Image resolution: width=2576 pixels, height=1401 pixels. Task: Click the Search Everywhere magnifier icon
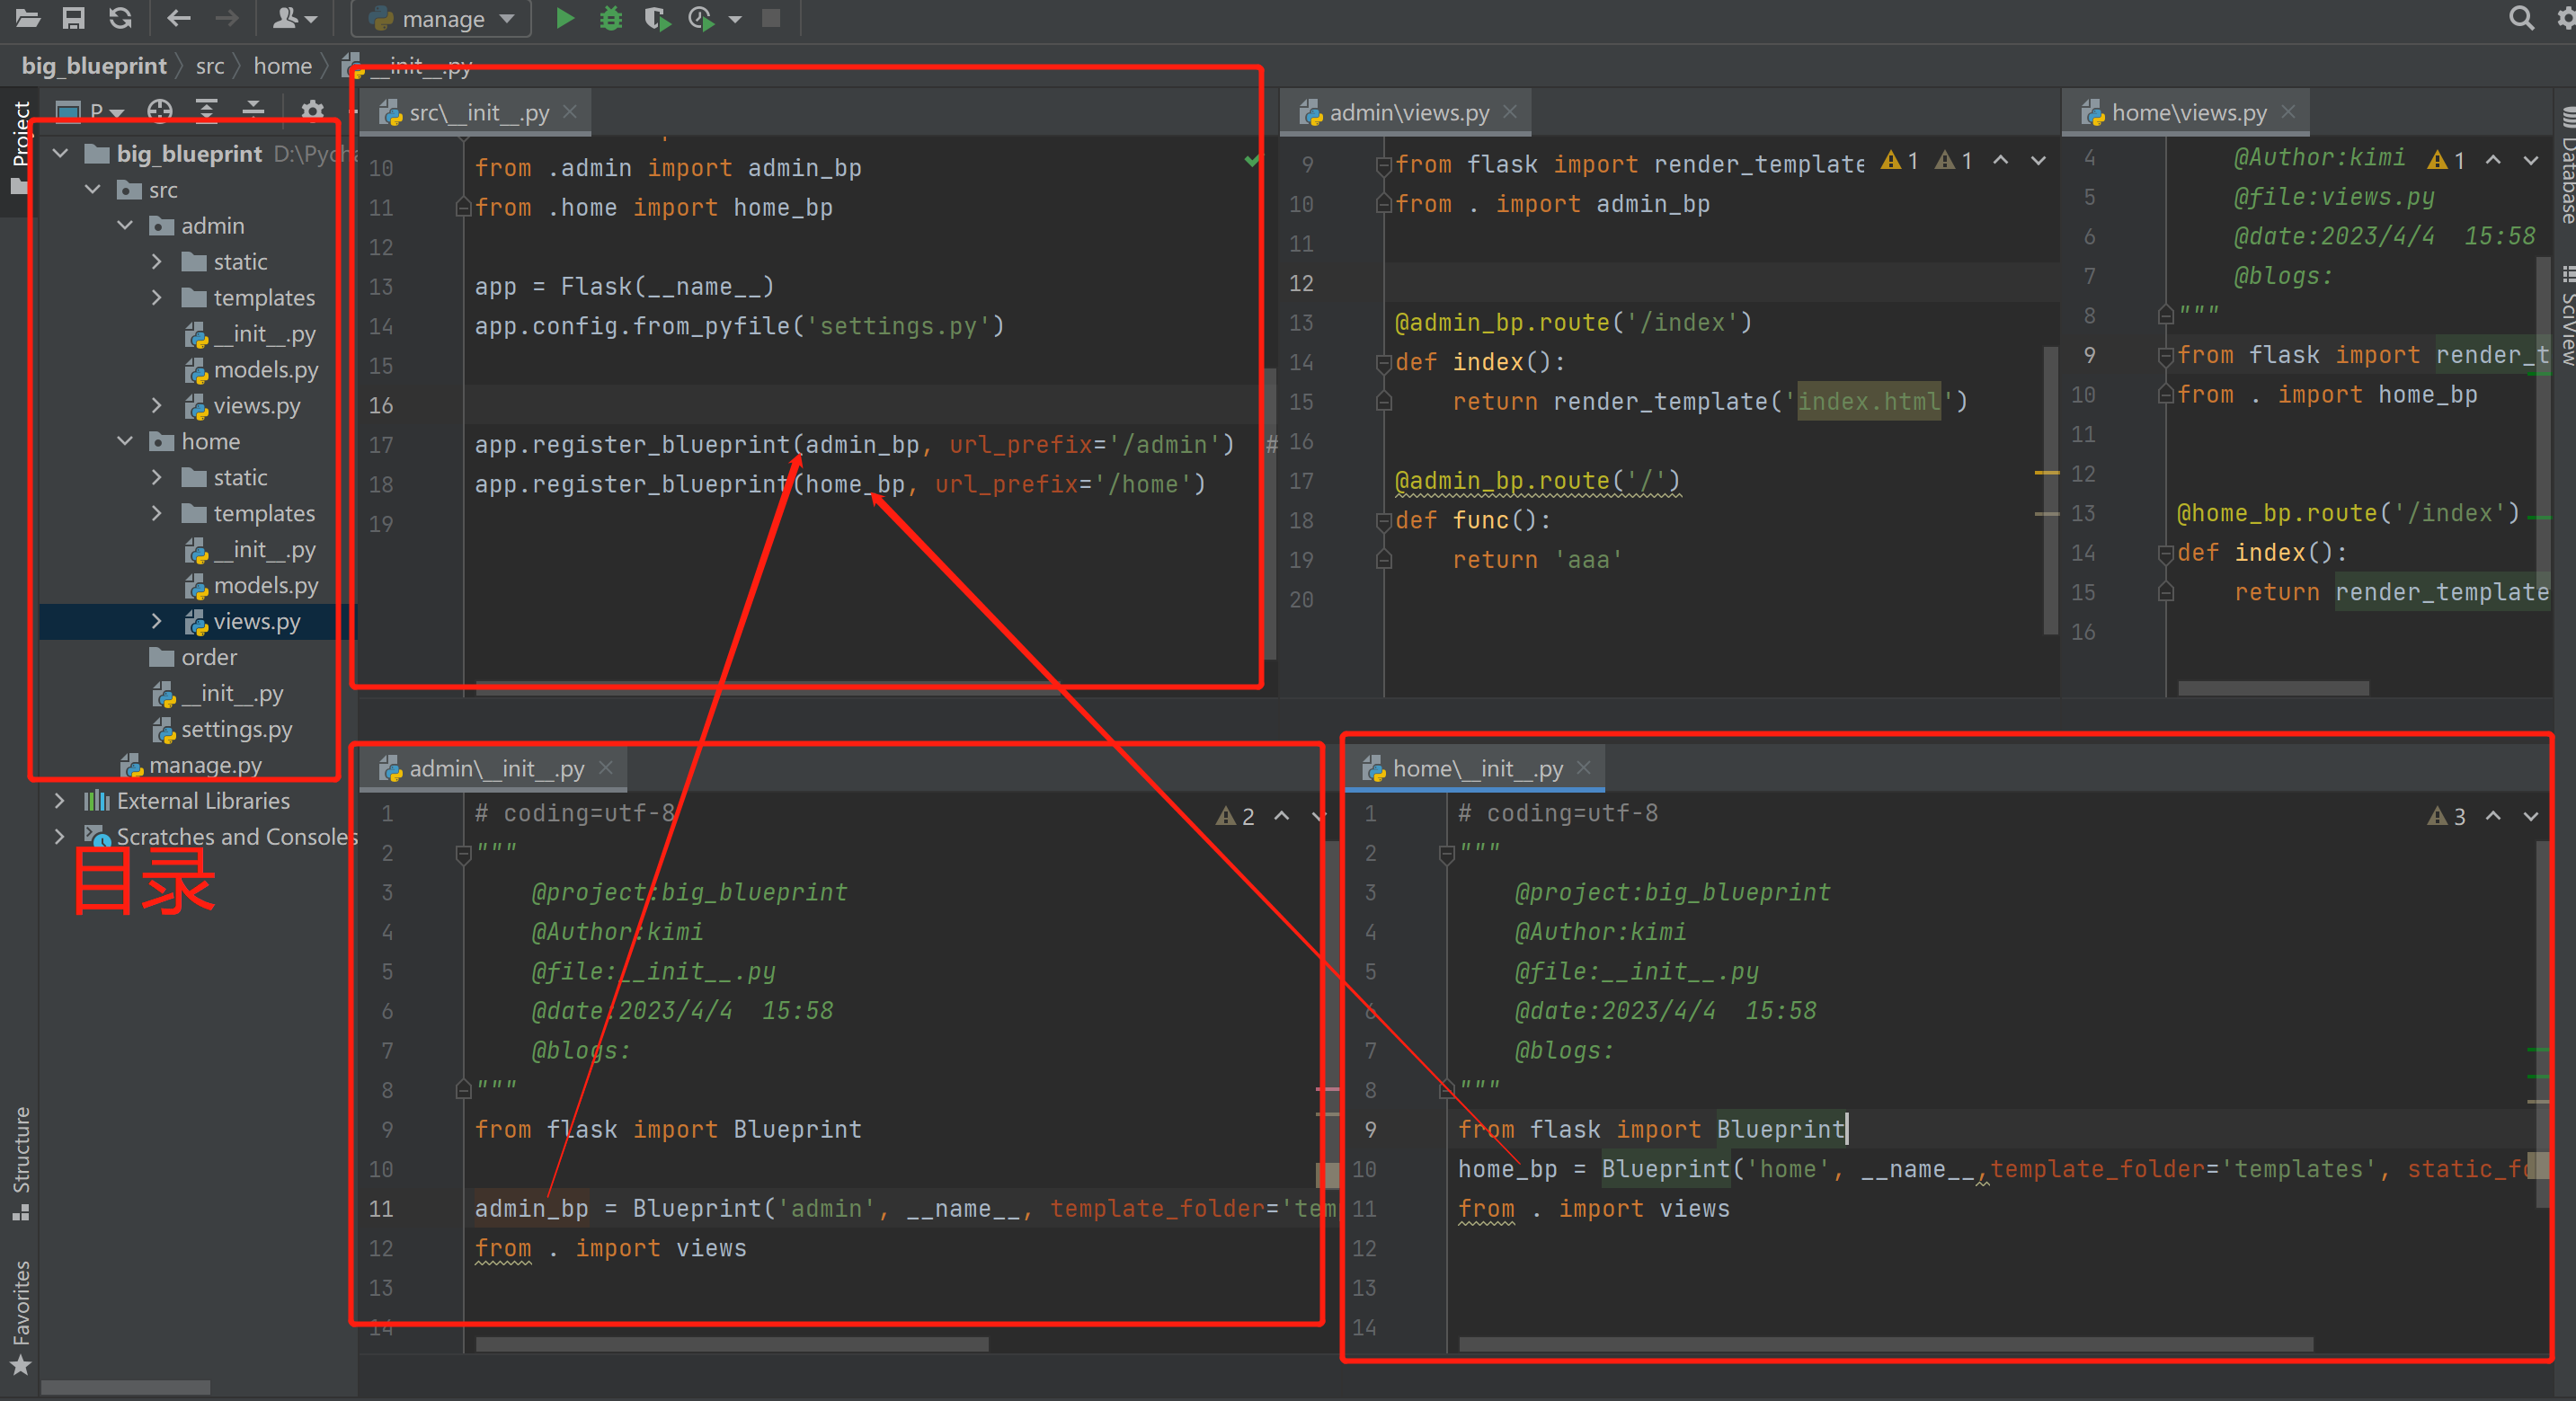pos(2521,18)
